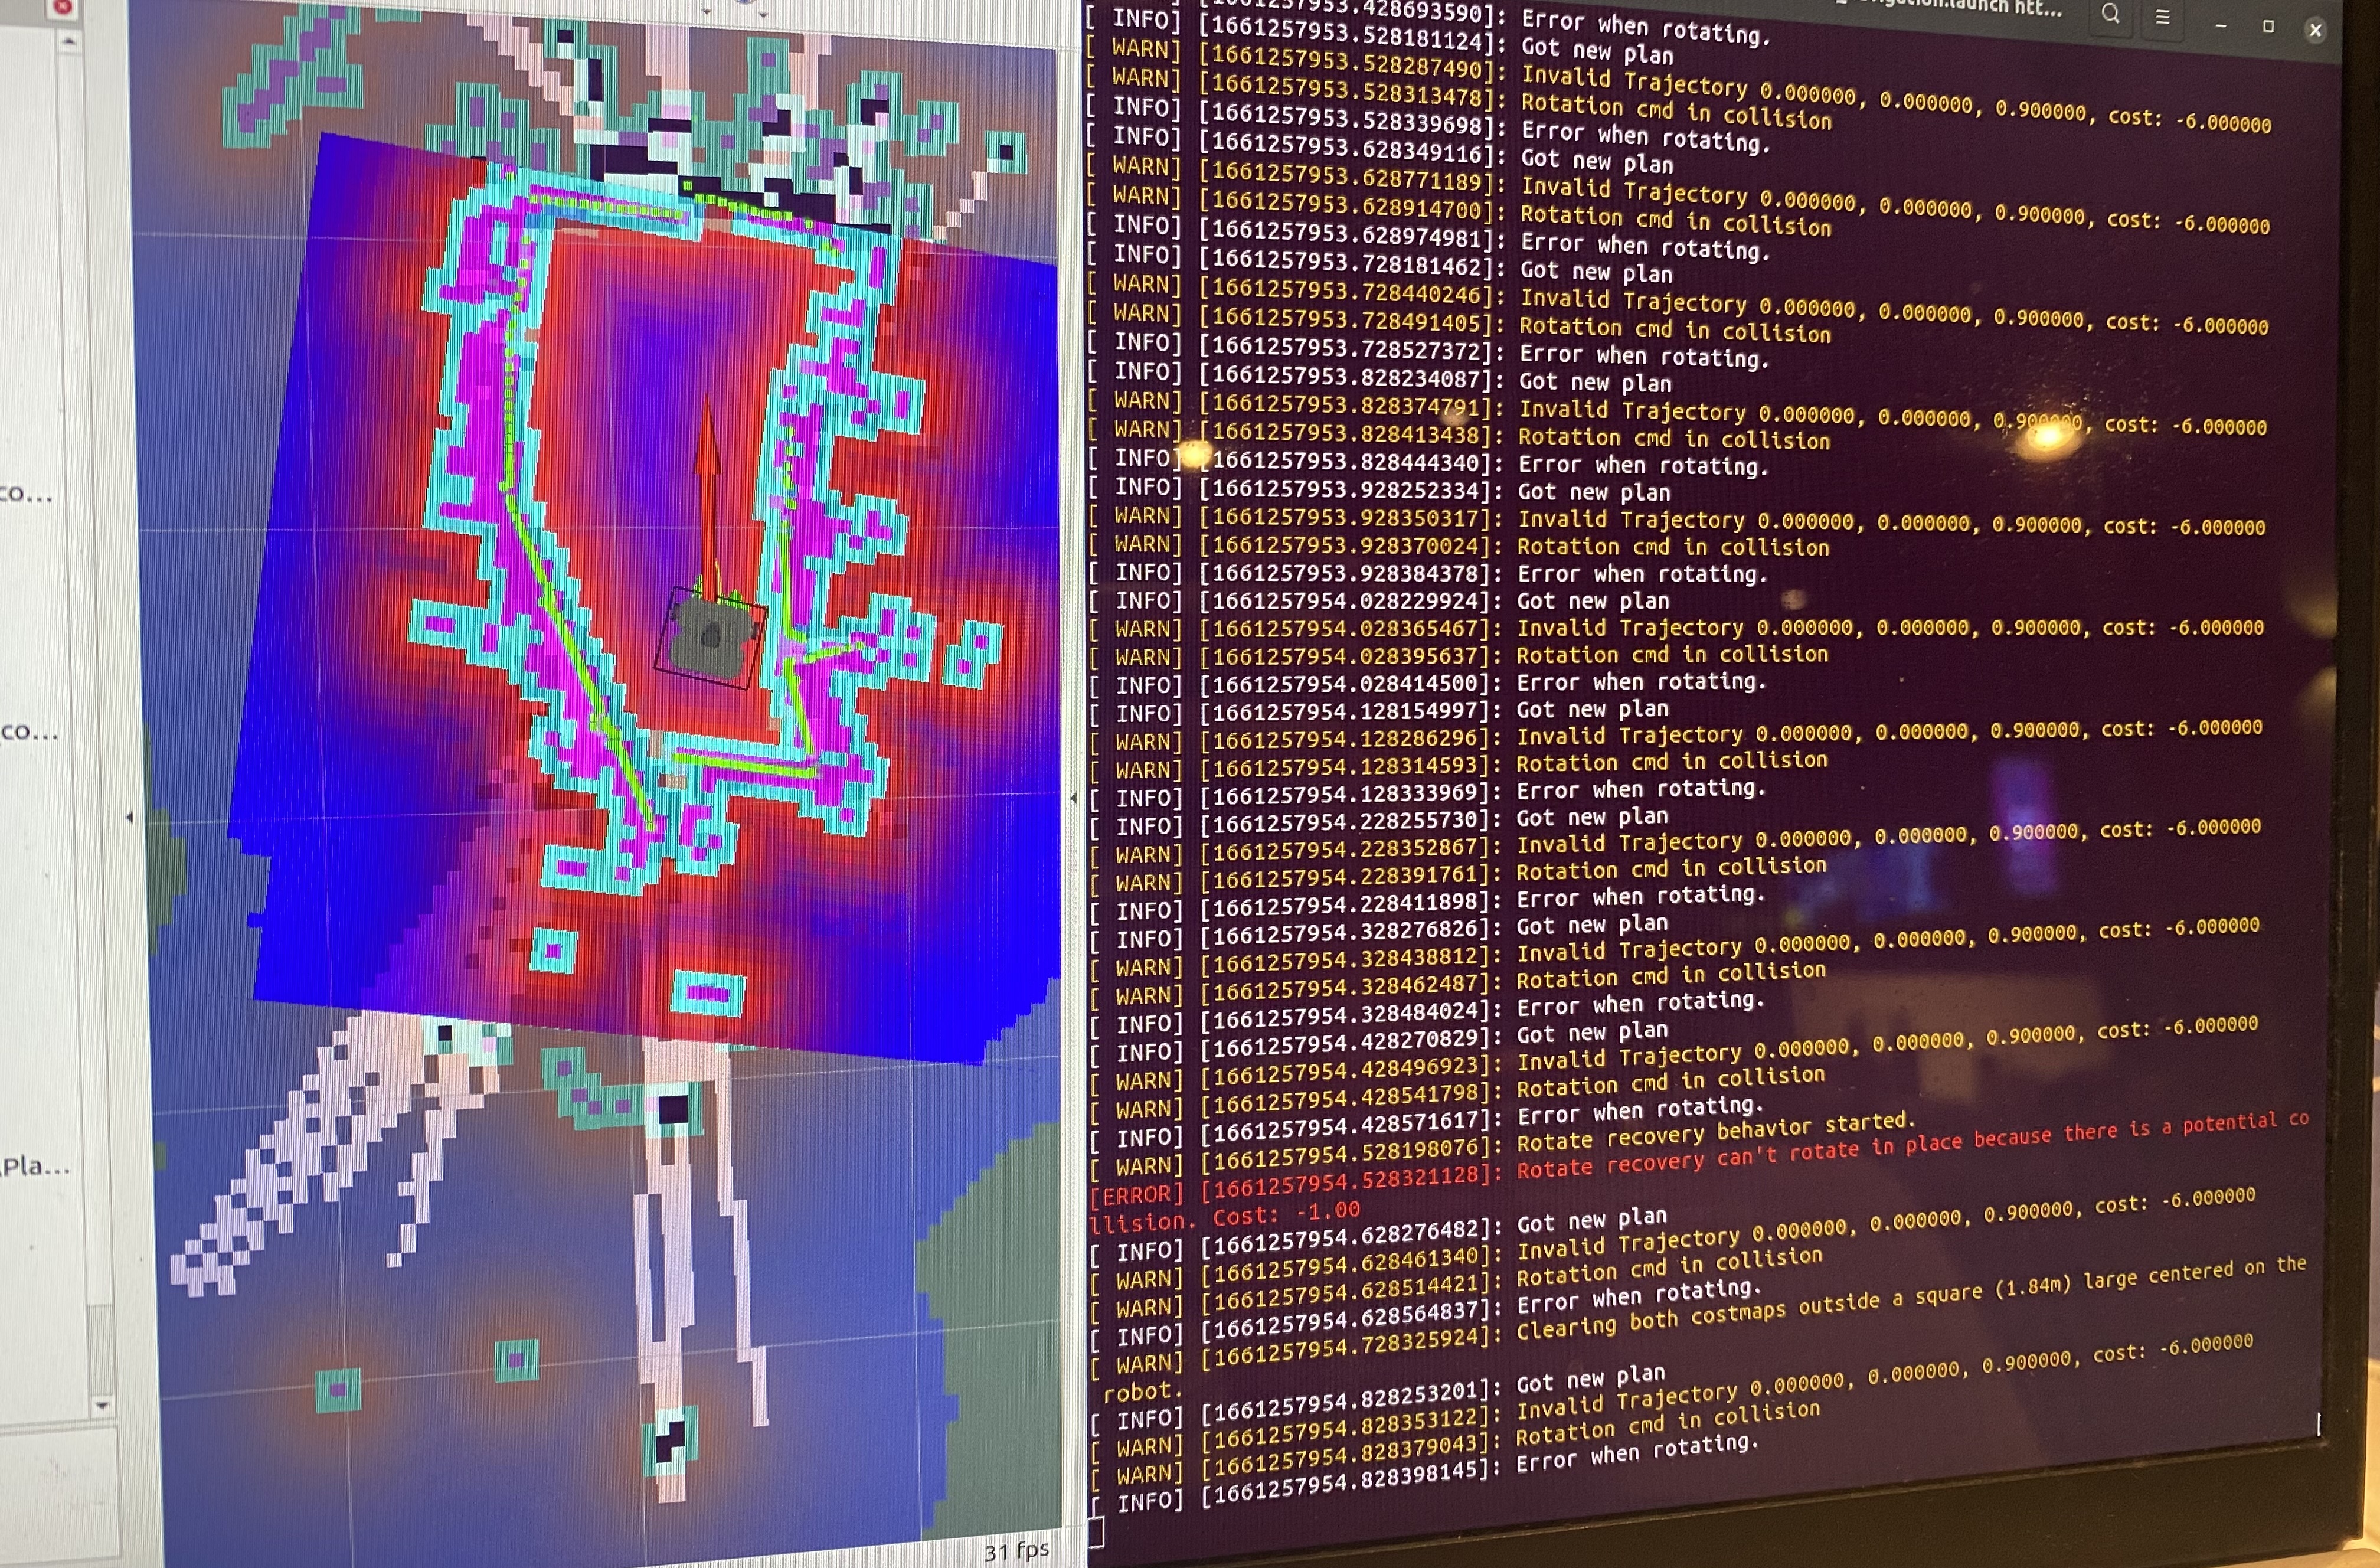Open the terminal hamburger menu

[2162, 17]
